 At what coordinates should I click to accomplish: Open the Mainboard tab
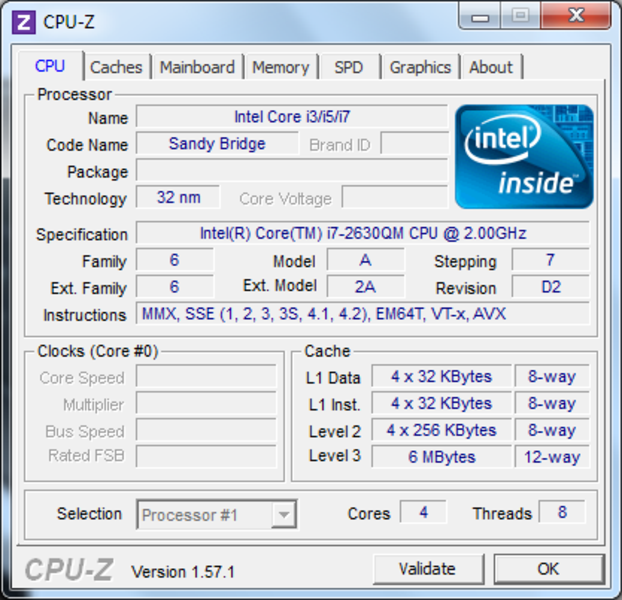click(197, 67)
